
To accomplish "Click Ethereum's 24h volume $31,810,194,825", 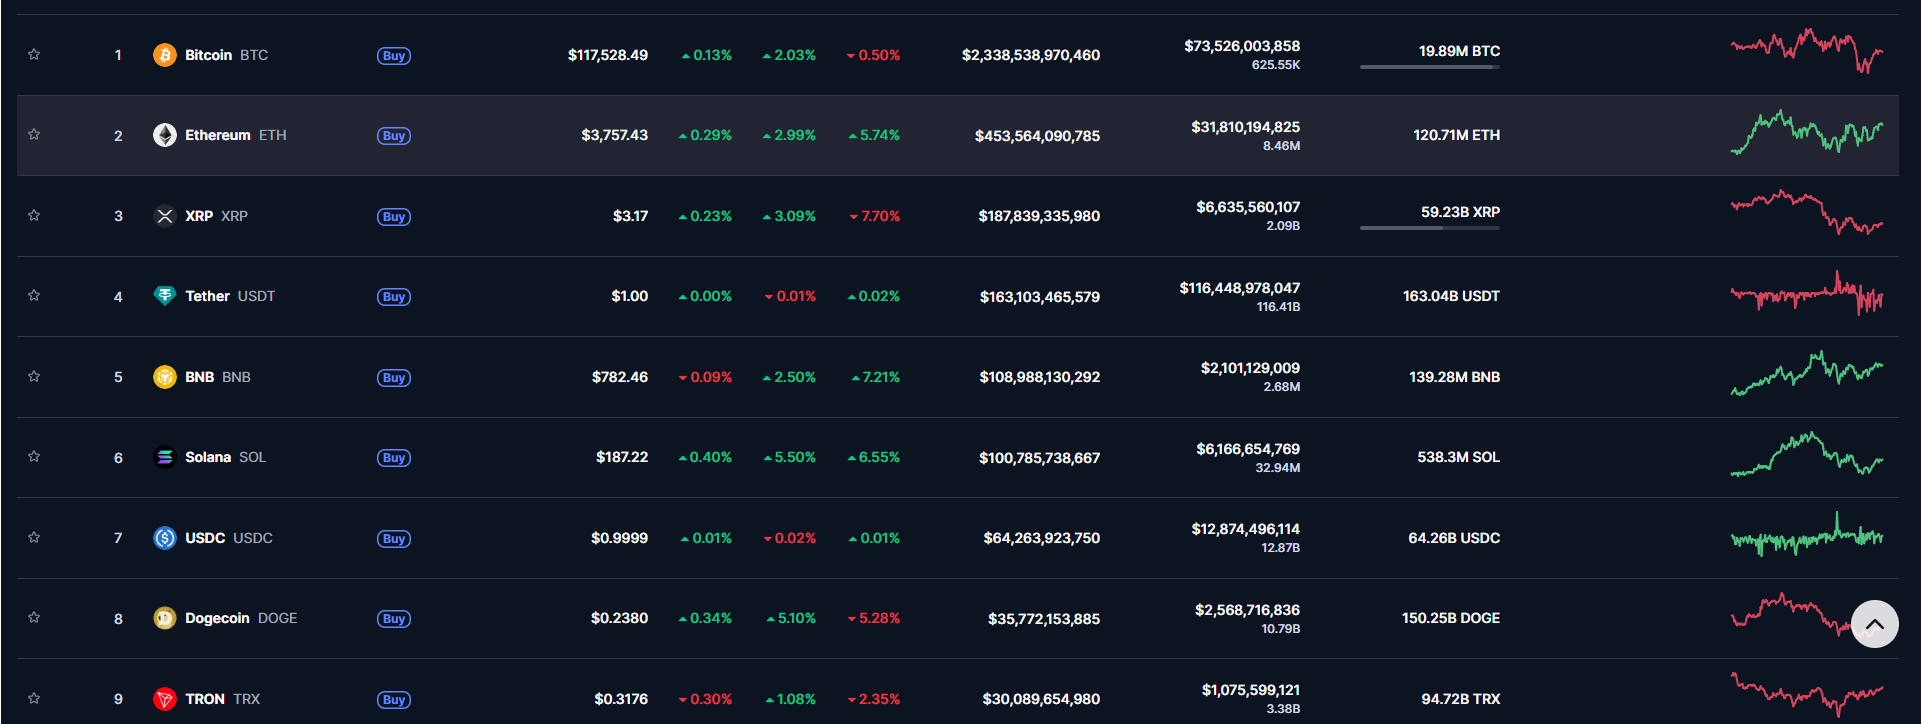I will pyautogui.click(x=1246, y=127).
